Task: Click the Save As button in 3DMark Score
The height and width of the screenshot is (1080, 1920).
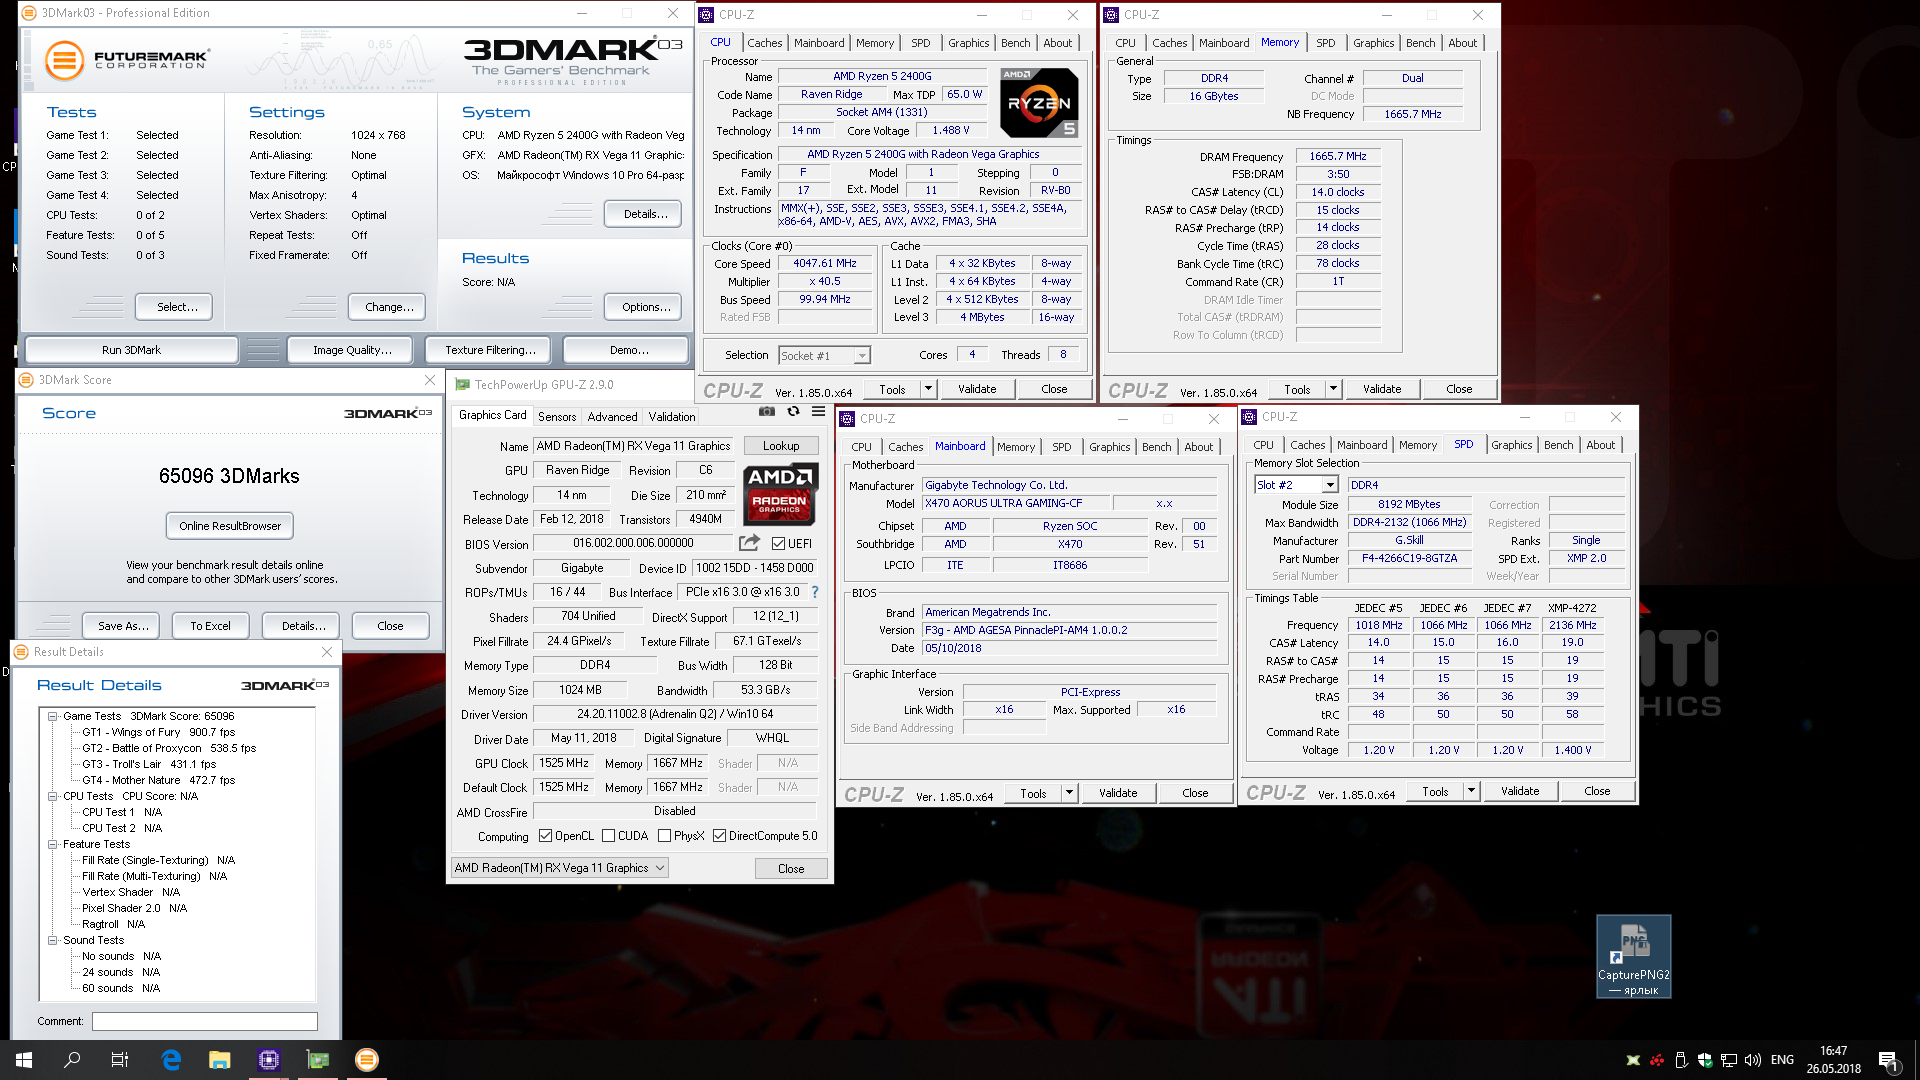Action: click(x=123, y=626)
